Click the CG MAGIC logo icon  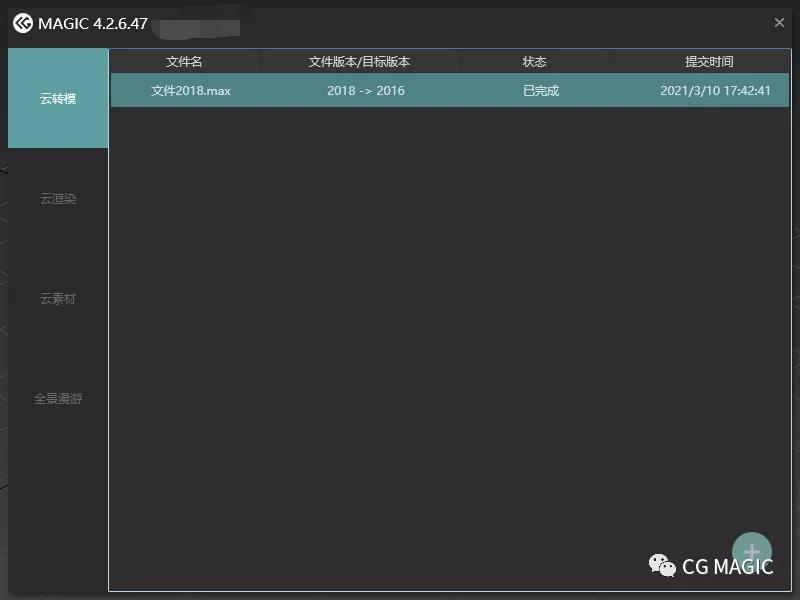(x=22, y=23)
